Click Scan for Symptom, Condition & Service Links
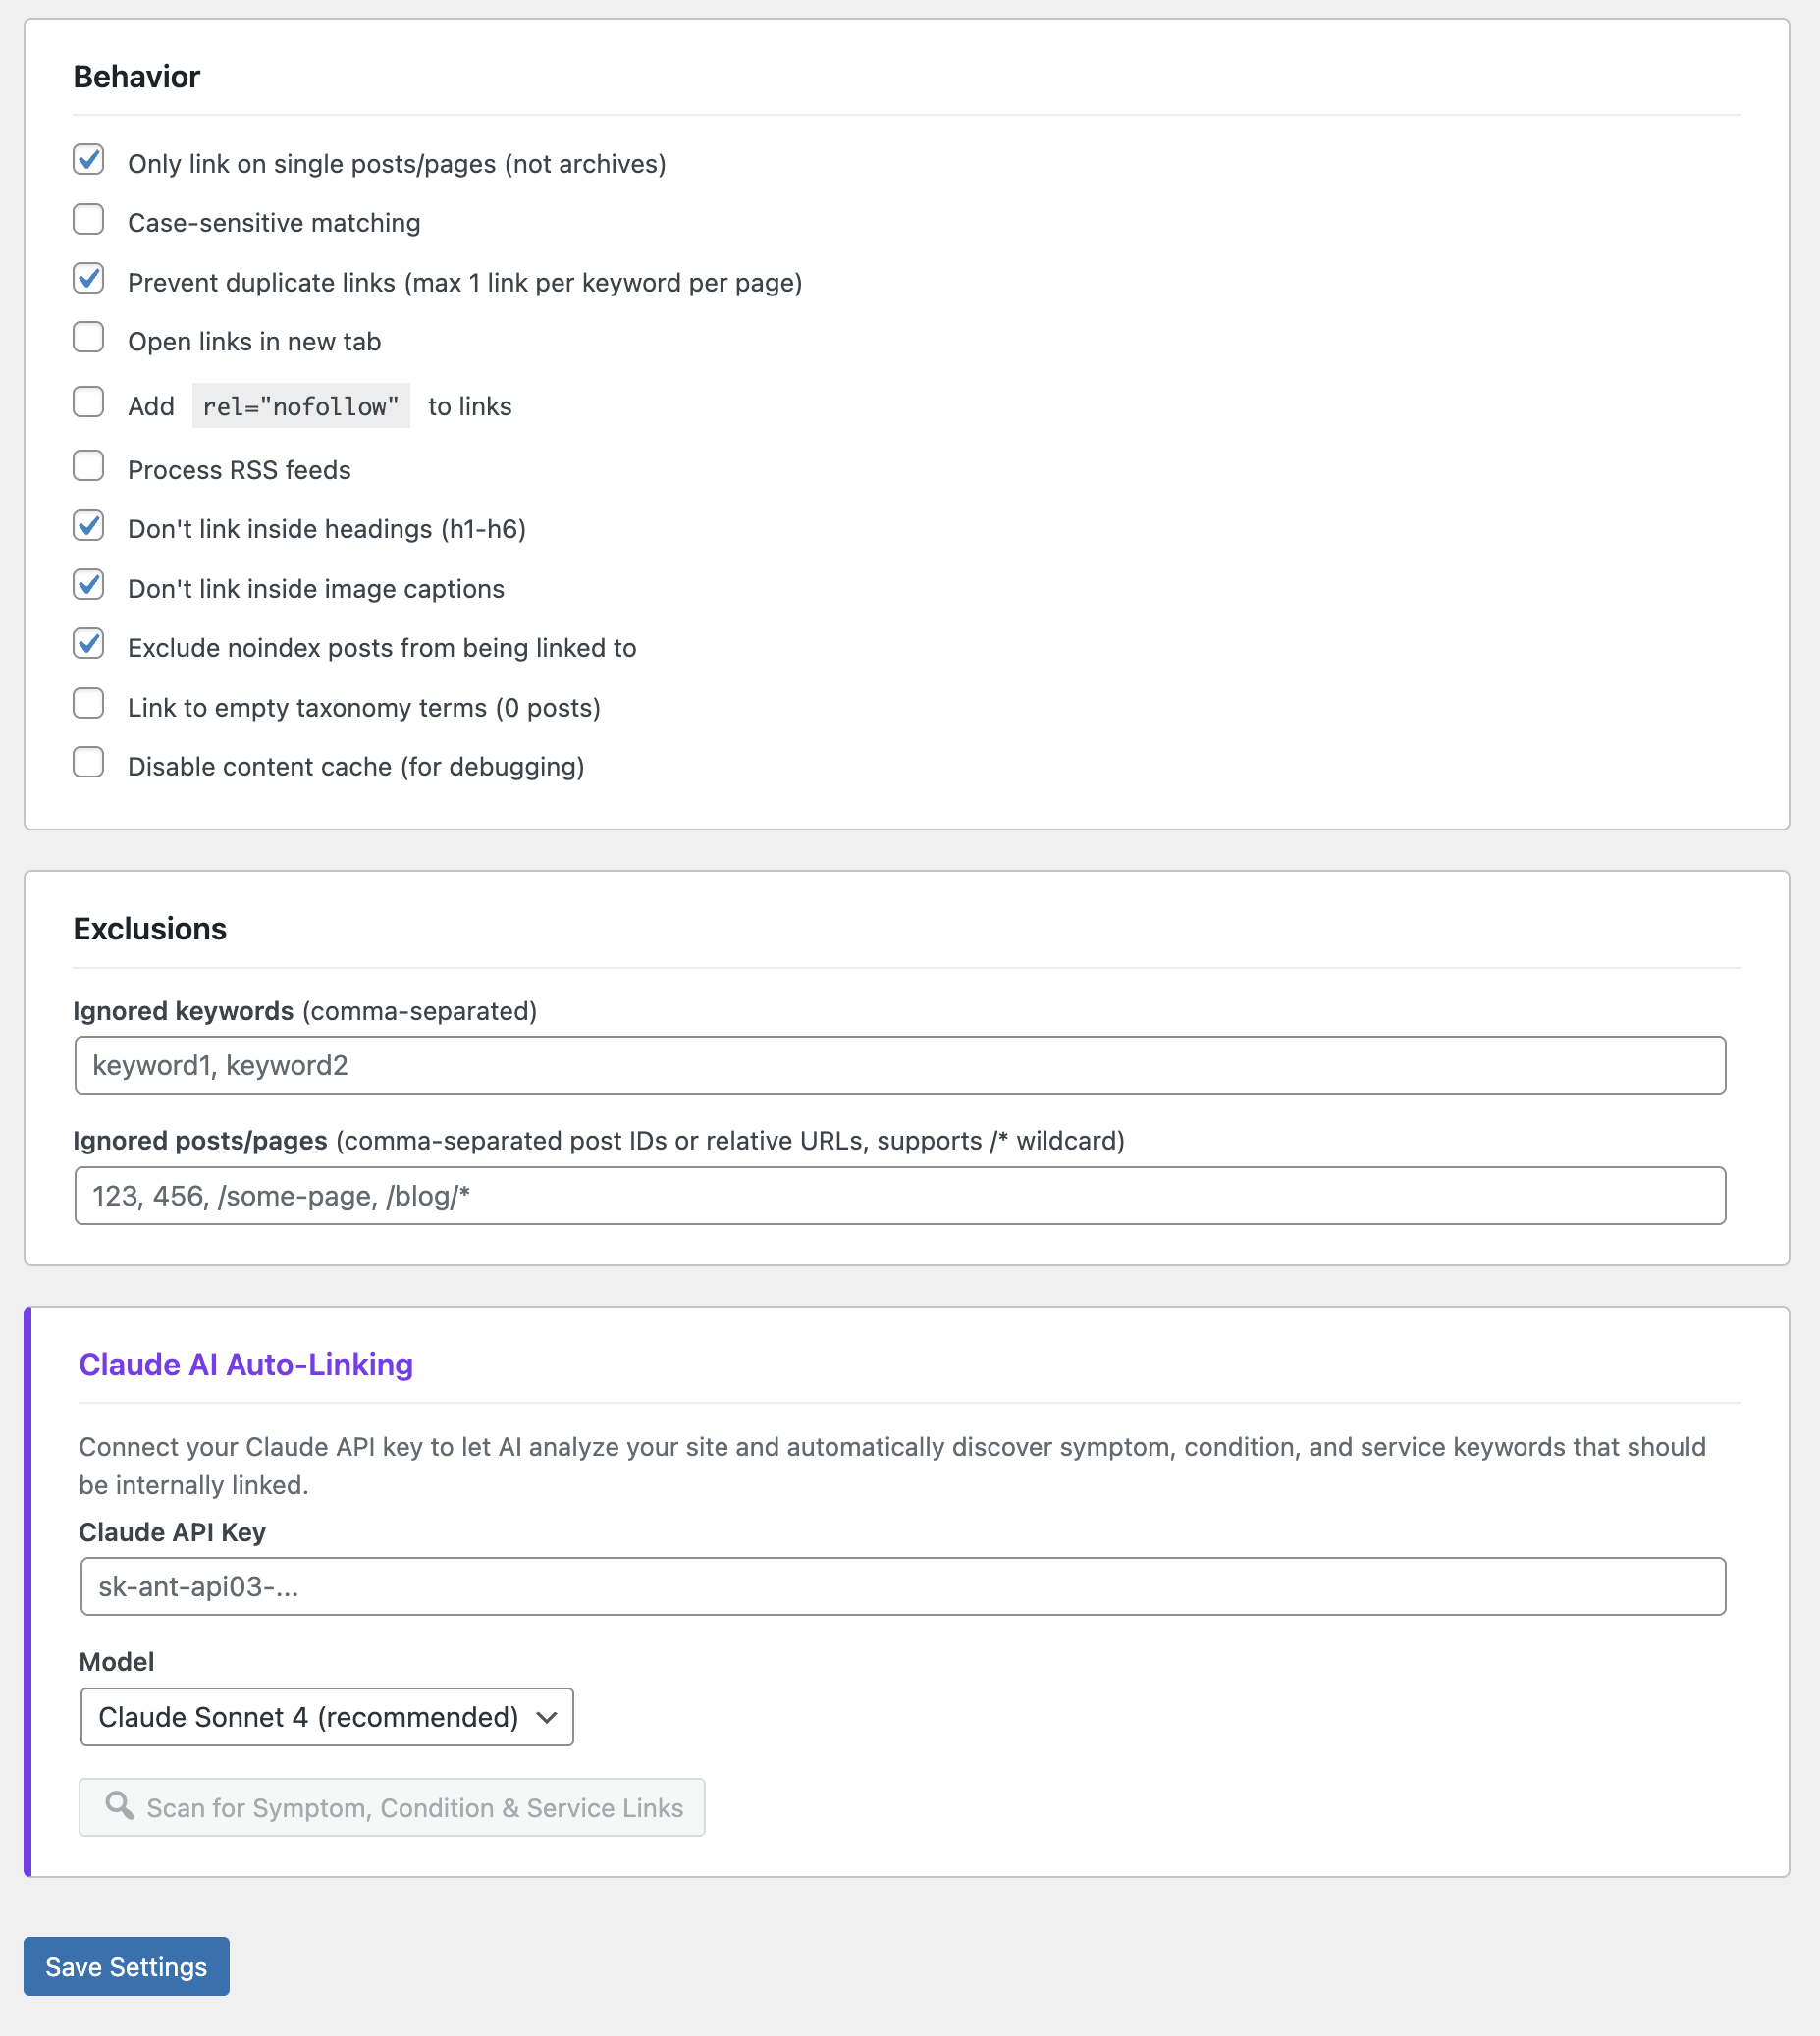The width and height of the screenshot is (1820, 2036). coord(392,1808)
